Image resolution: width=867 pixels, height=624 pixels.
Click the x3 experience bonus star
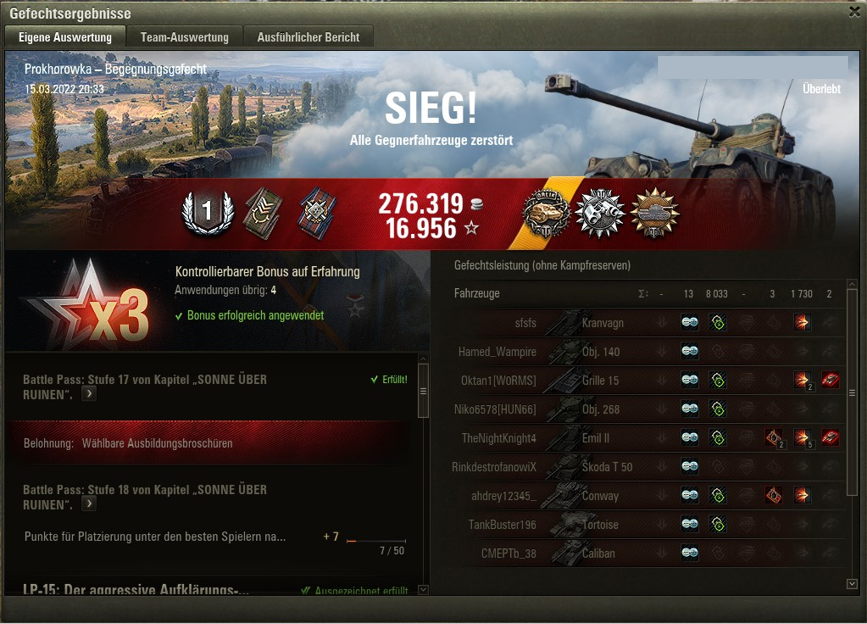(x=88, y=304)
